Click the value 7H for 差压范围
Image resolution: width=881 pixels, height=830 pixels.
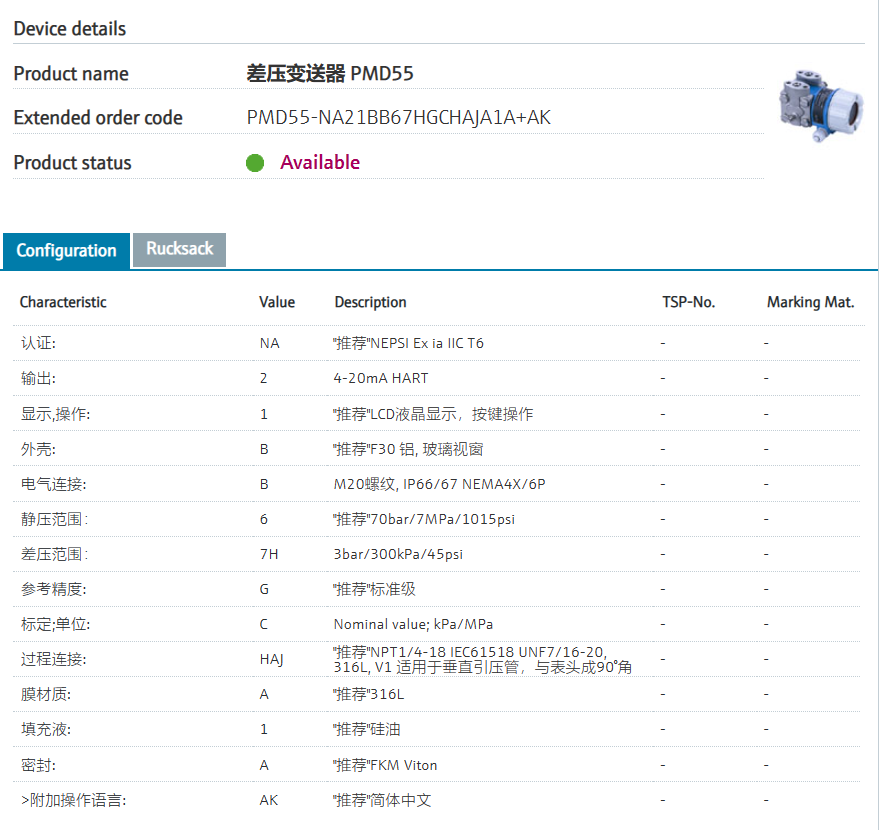pos(268,554)
